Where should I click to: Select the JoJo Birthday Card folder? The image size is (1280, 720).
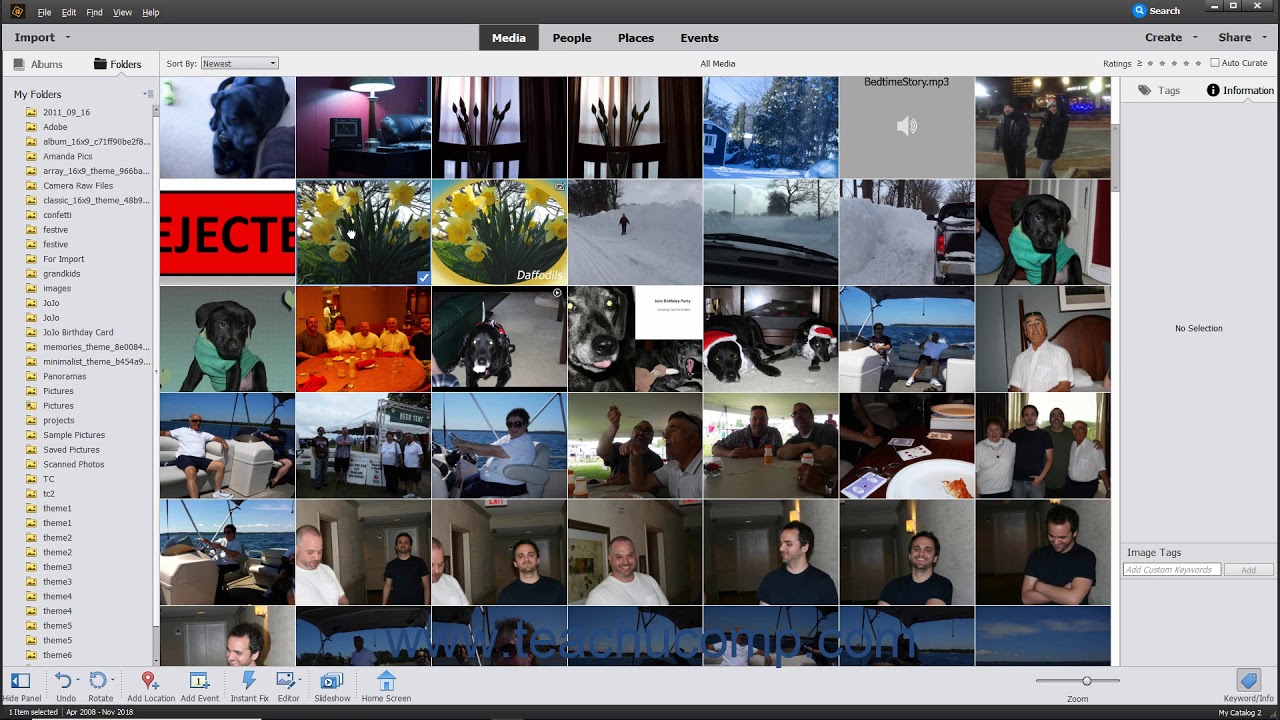click(77, 332)
